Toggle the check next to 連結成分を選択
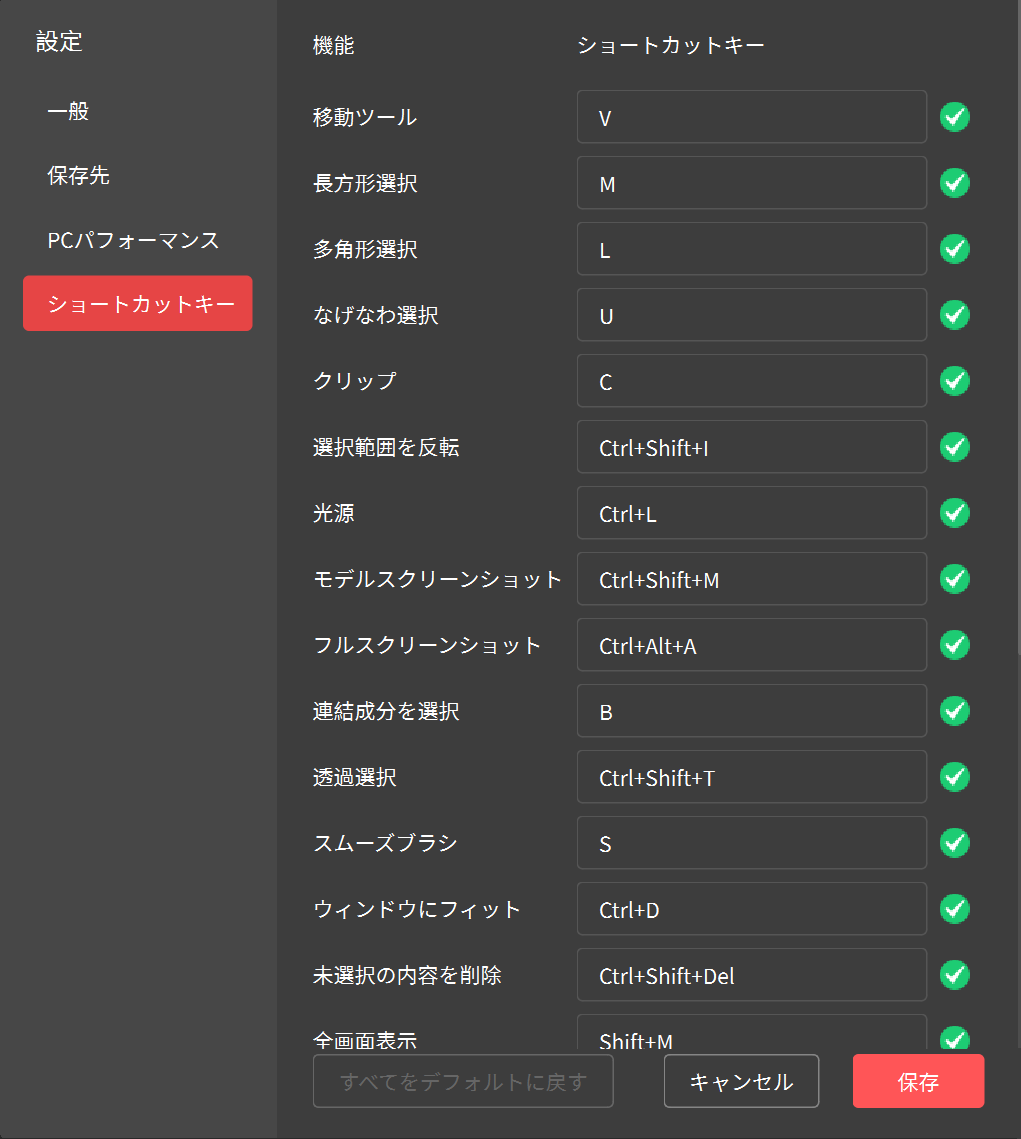1021x1139 pixels. pyautogui.click(x=954, y=711)
